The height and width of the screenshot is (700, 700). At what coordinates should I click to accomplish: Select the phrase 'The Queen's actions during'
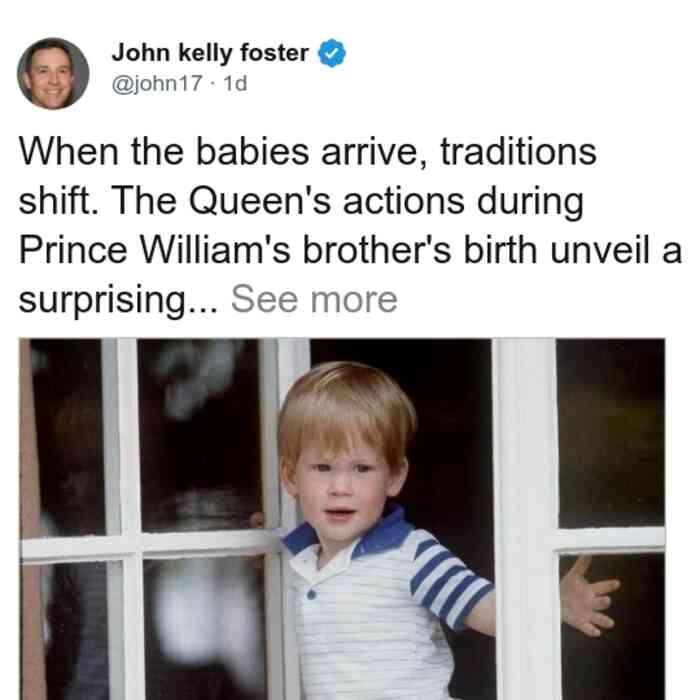347,201
